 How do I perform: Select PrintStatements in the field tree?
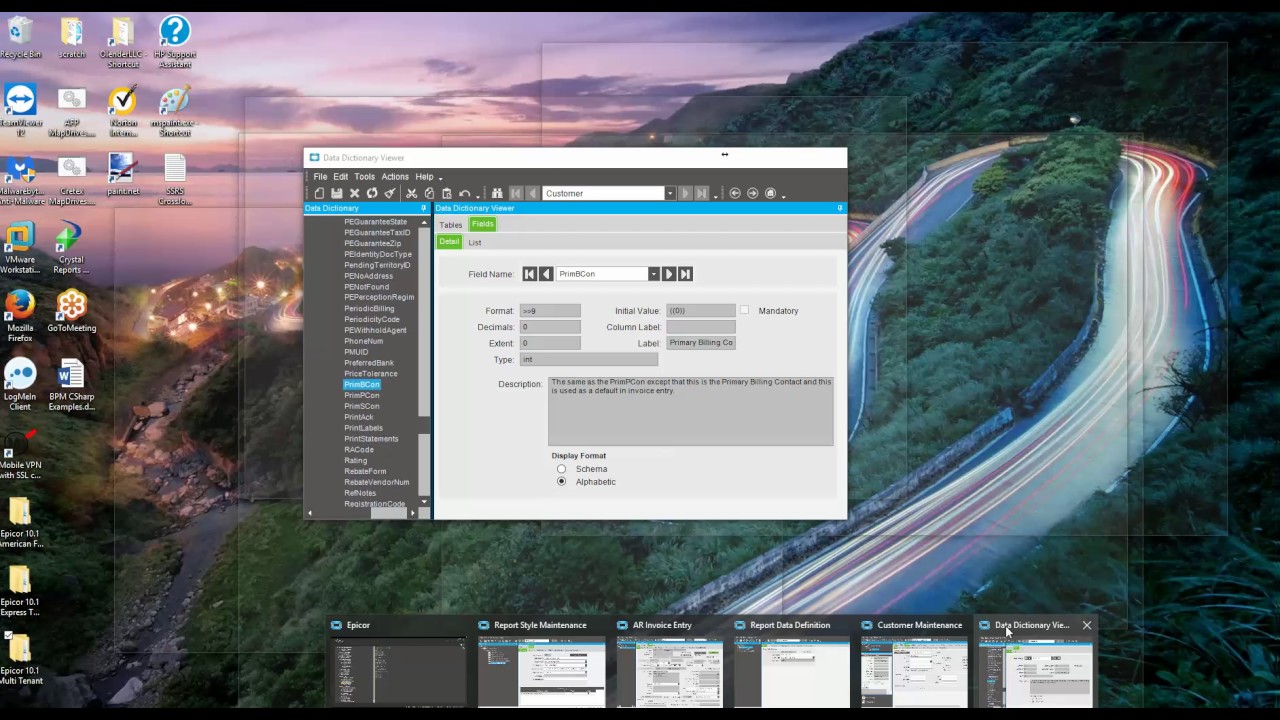371,439
